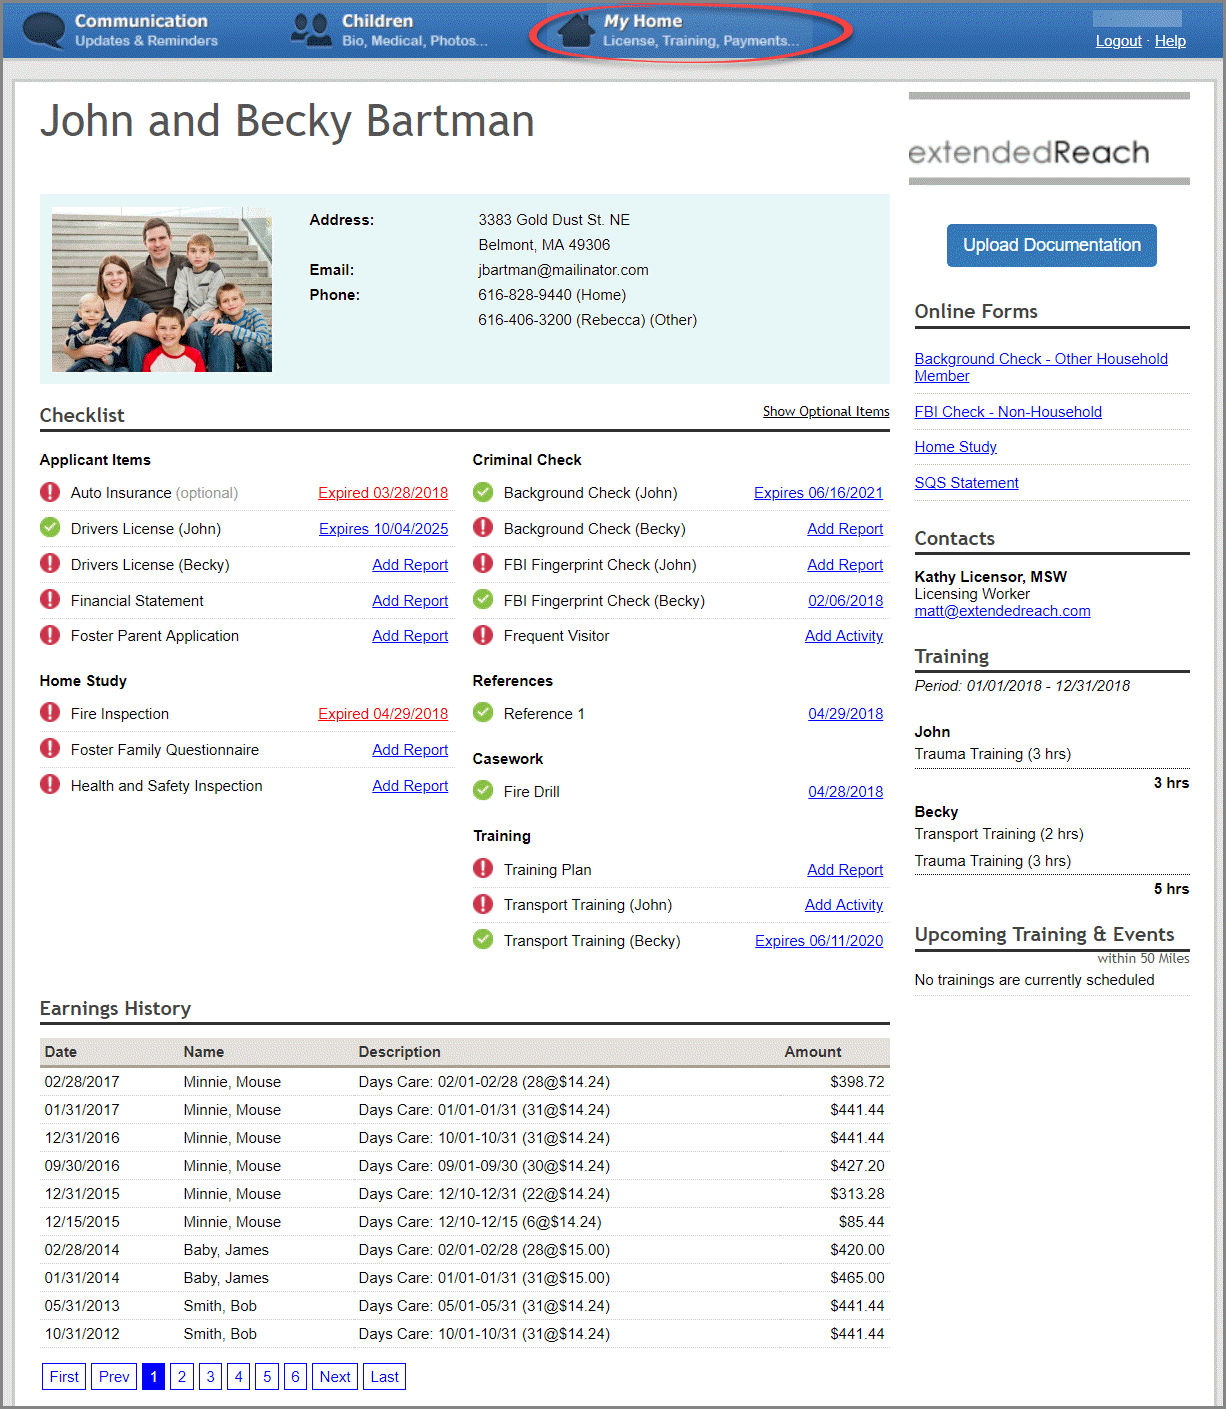The image size is (1226, 1409).
Task: Add Report for Training Plan
Action: (x=845, y=870)
